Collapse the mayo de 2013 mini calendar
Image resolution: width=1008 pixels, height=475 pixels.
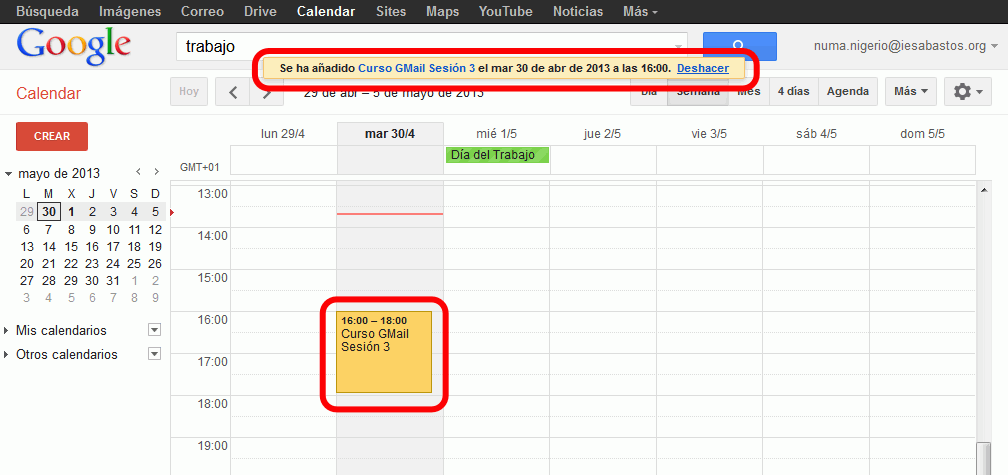[8, 174]
